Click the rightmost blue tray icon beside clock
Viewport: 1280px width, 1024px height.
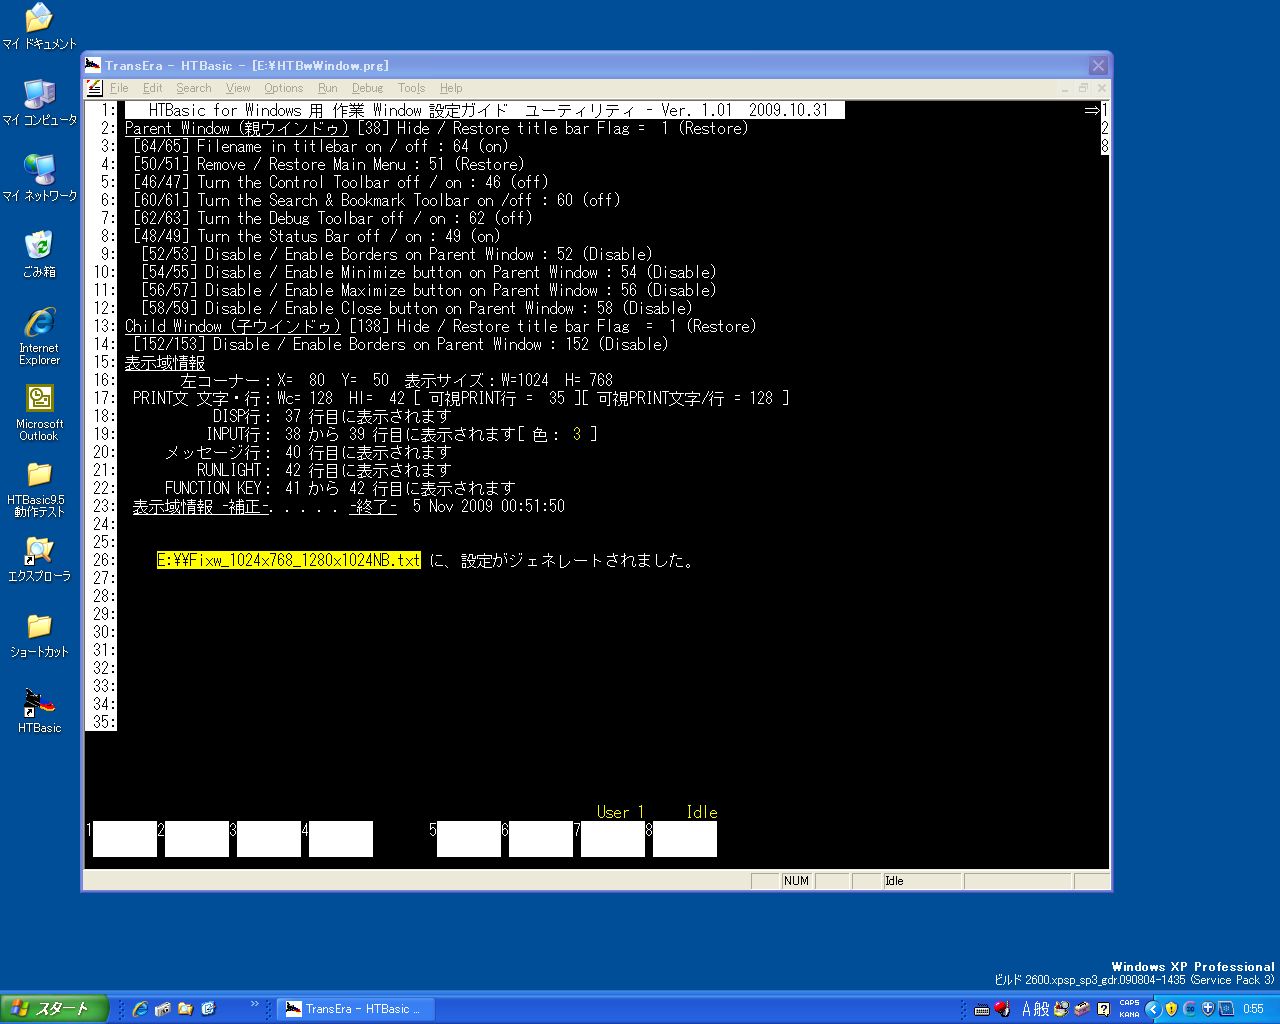click(x=1226, y=1009)
